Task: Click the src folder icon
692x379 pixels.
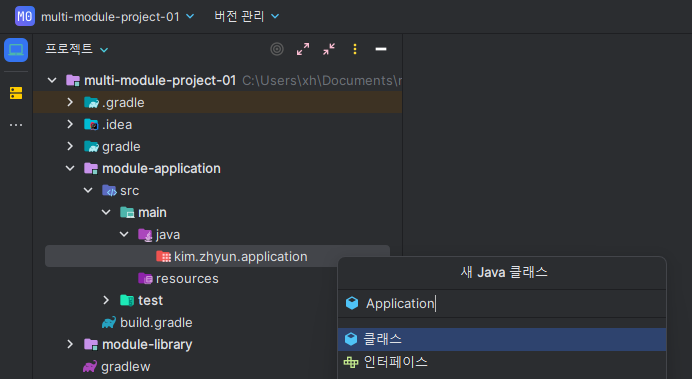Action: point(109,191)
